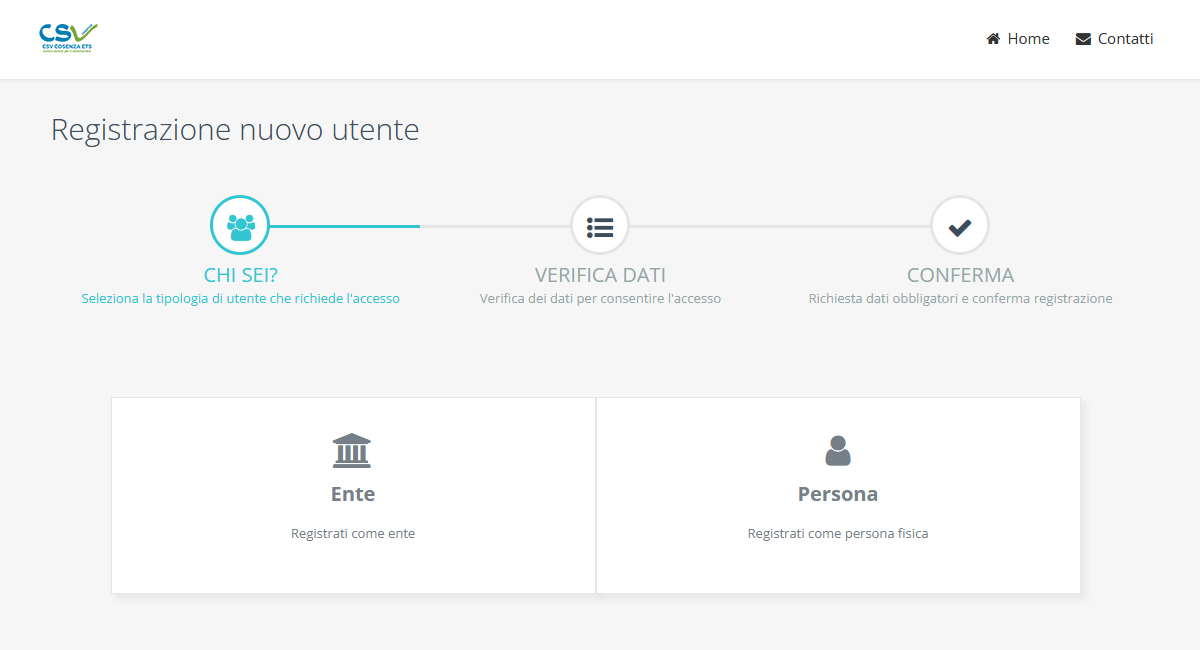Click the CHI SEI? step title
This screenshot has width=1200, height=650.
tap(240, 275)
